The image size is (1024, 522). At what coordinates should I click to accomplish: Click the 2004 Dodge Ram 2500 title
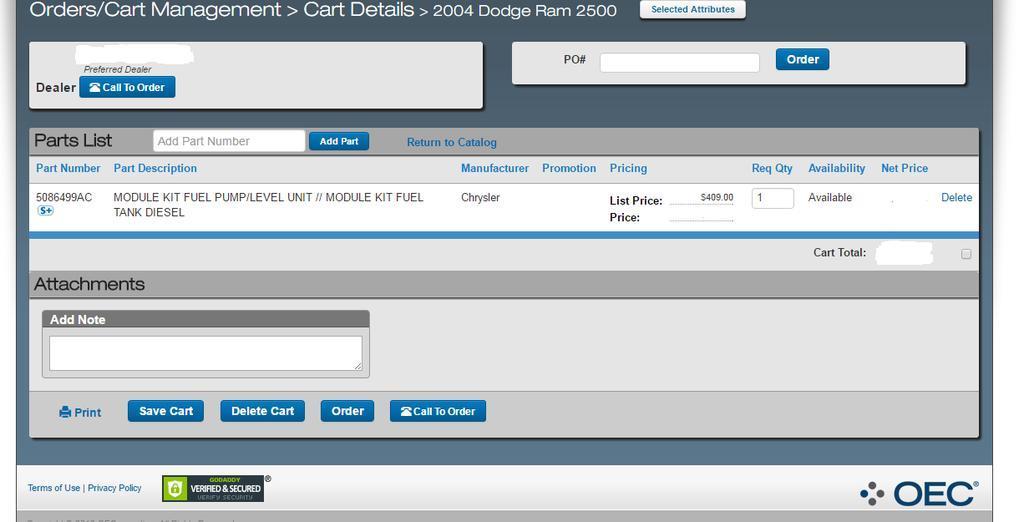click(x=524, y=11)
